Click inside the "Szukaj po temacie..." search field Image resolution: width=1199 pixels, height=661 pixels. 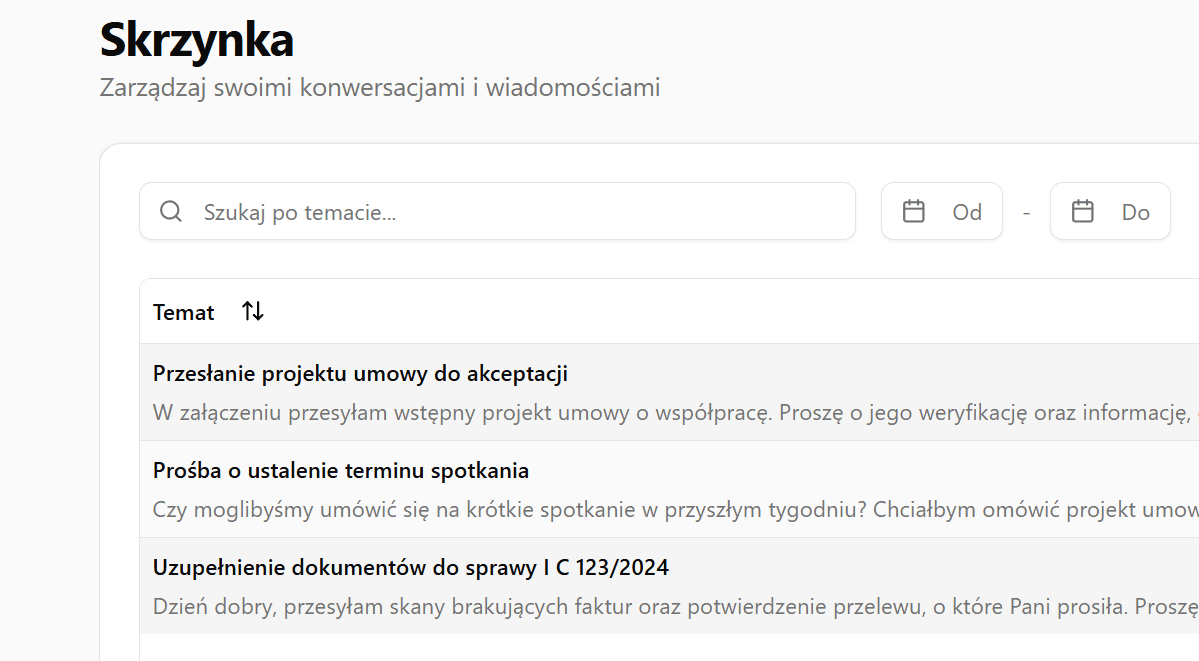click(400, 211)
